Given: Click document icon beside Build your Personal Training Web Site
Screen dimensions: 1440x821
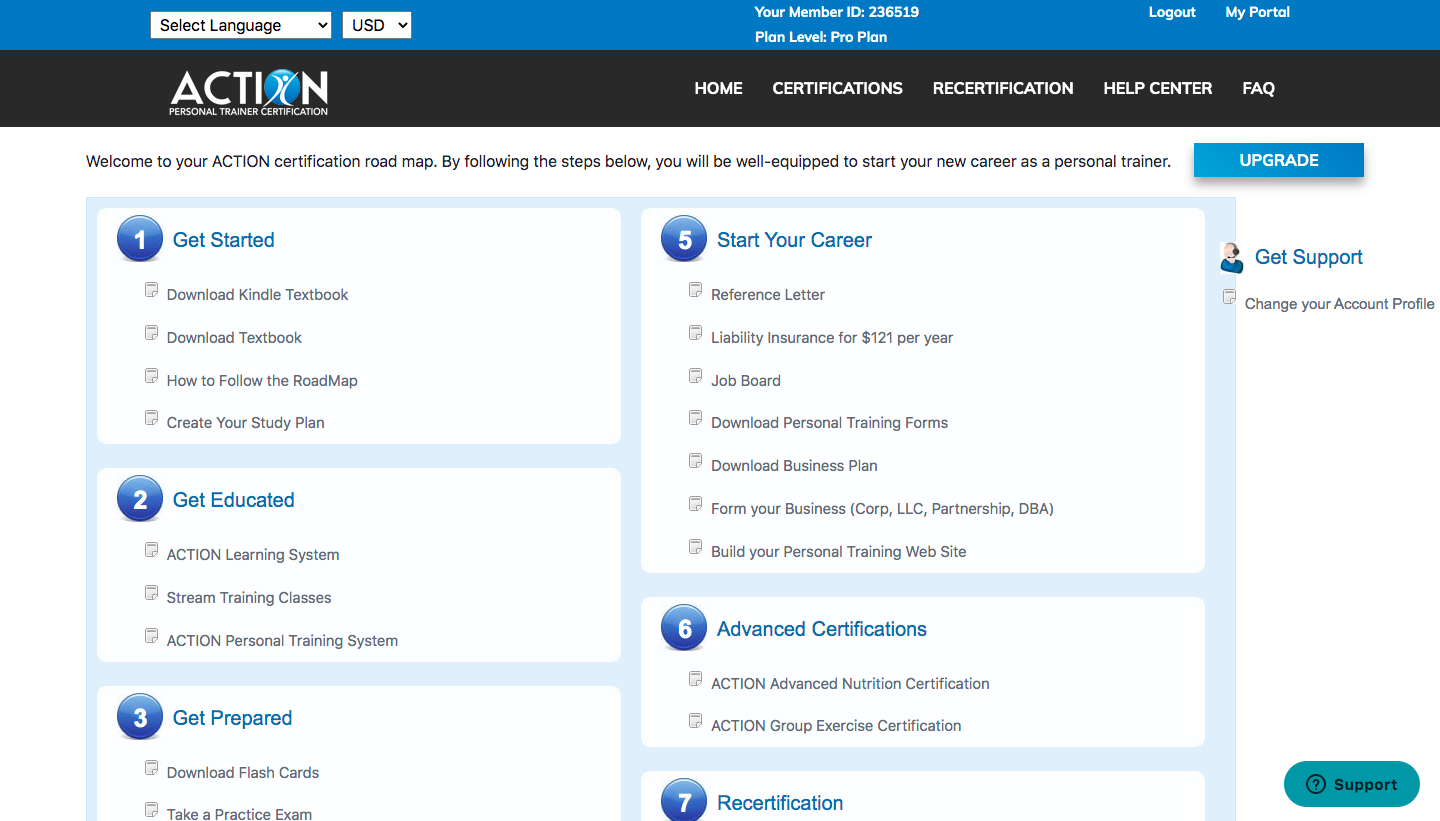Looking at the screenshot, I should click(695, 547).
